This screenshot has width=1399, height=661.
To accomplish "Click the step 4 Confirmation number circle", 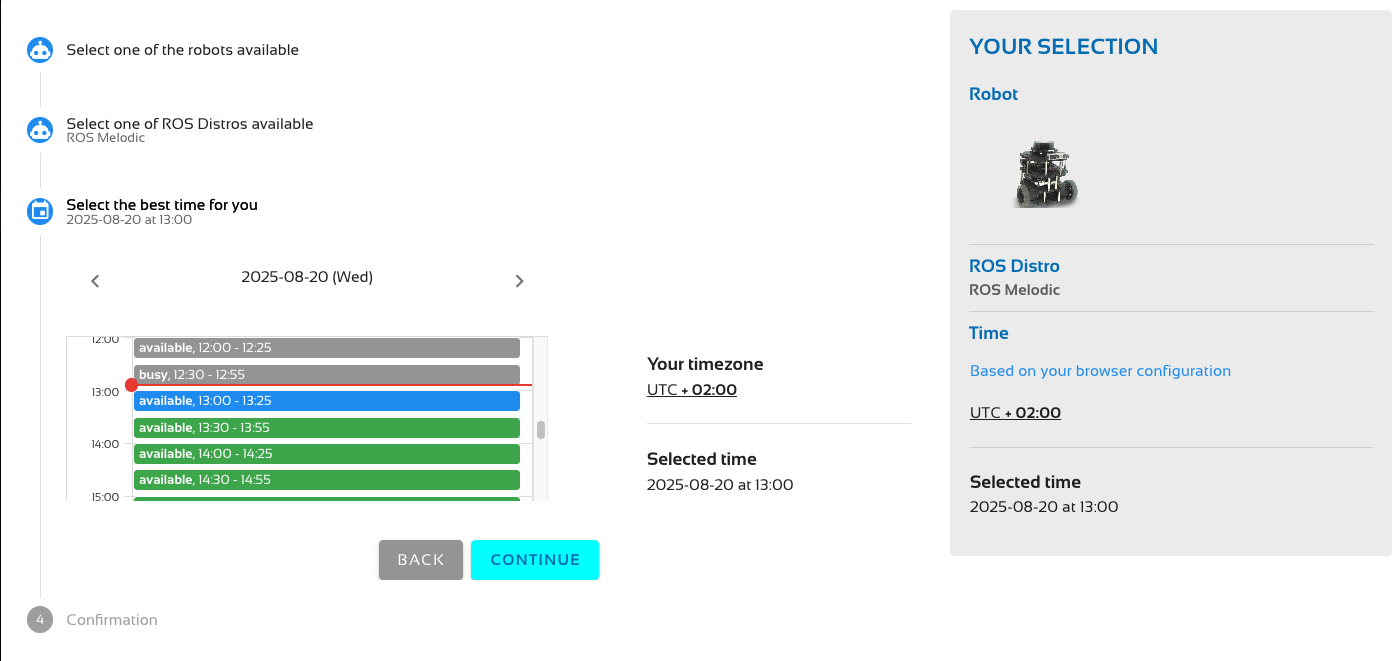I will (x=40, y=620).
